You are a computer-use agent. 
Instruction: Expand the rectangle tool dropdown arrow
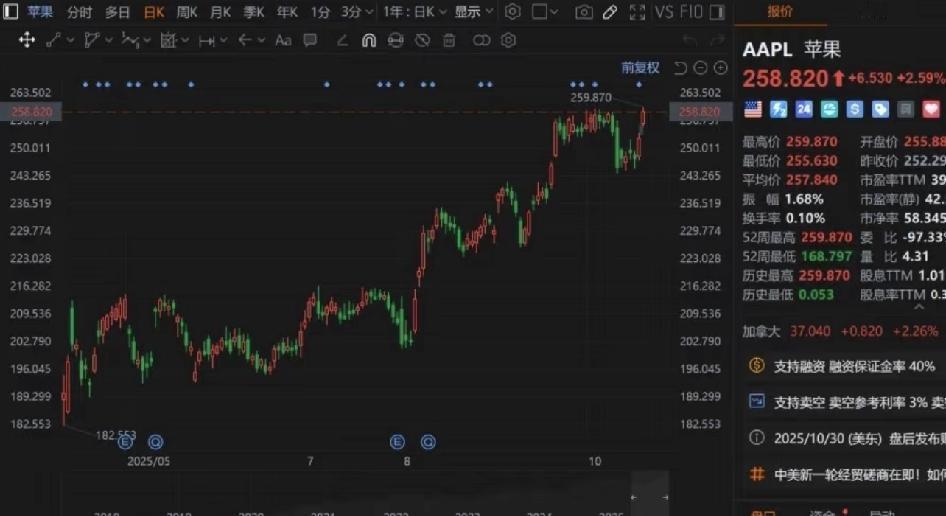pos(185,40)
